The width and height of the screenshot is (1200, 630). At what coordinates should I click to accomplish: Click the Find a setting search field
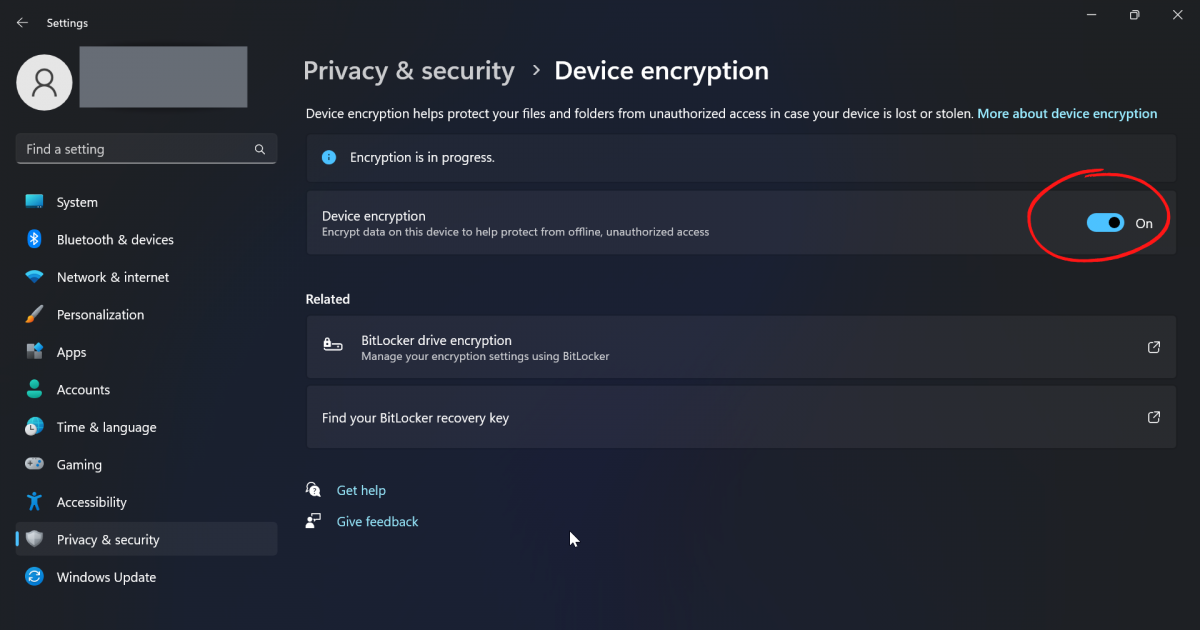pyautogui.click(x=135, y=149)
